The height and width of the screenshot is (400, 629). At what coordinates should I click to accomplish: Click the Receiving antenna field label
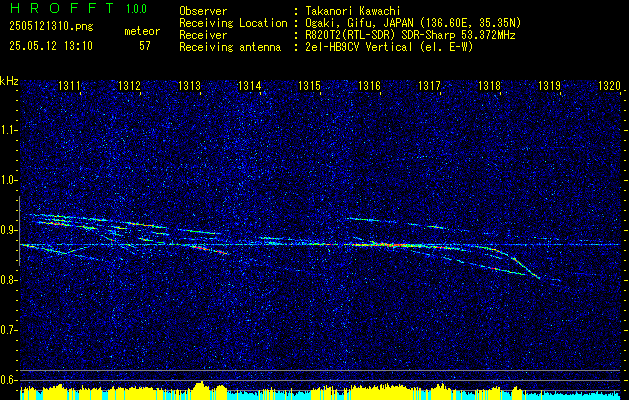[x=230, y=47]
